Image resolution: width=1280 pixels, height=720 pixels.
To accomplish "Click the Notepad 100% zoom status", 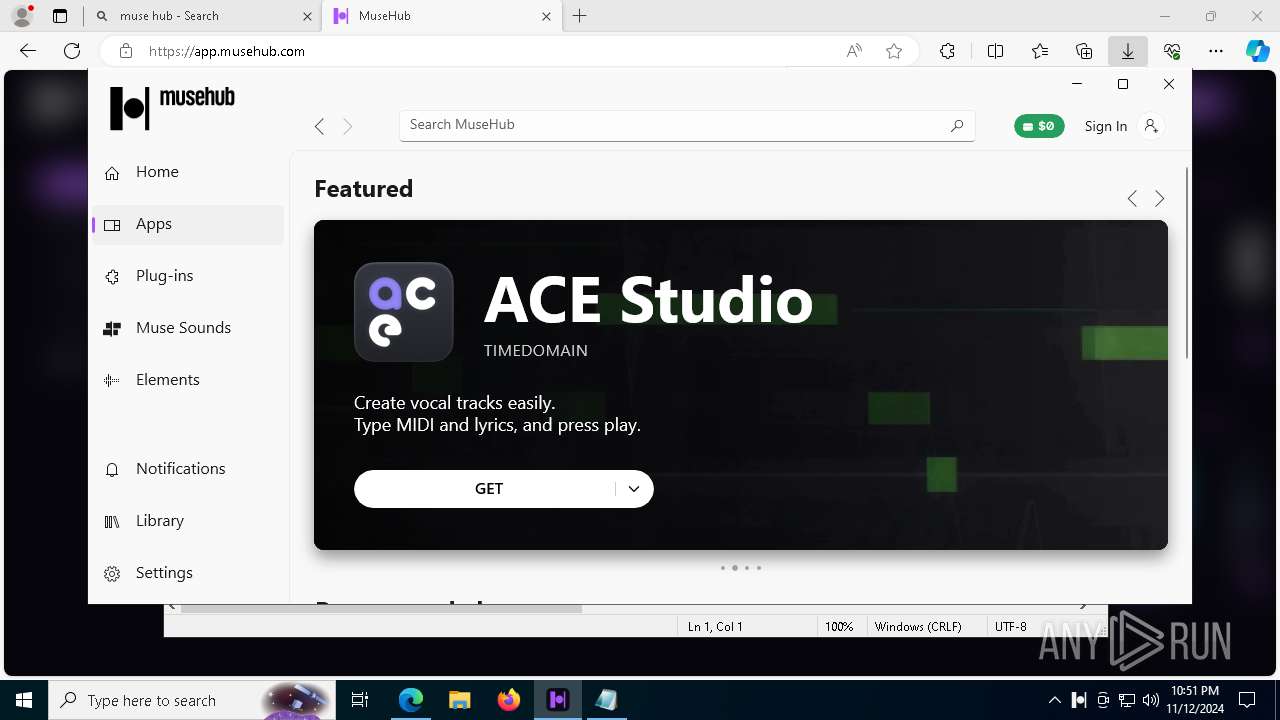I will click(x=839, y=627).
